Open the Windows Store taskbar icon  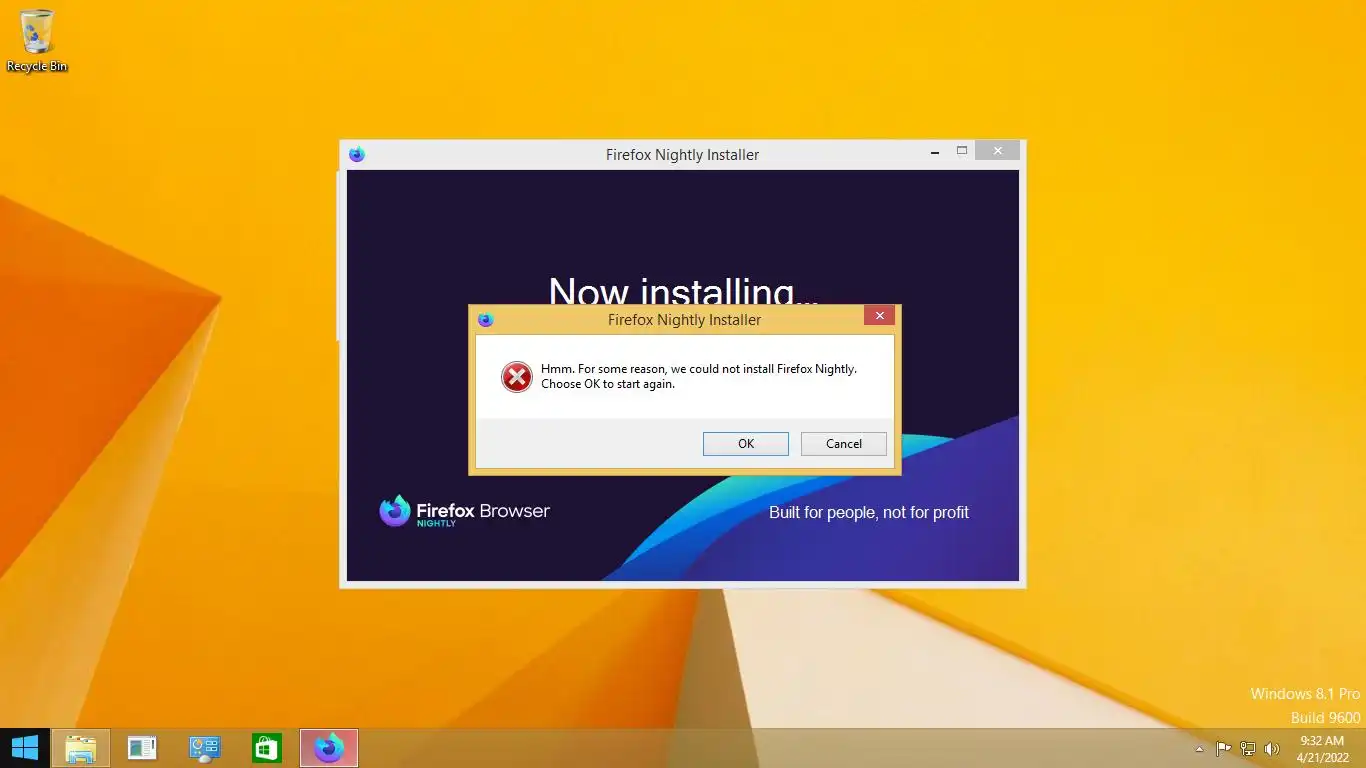pos(267,748)
